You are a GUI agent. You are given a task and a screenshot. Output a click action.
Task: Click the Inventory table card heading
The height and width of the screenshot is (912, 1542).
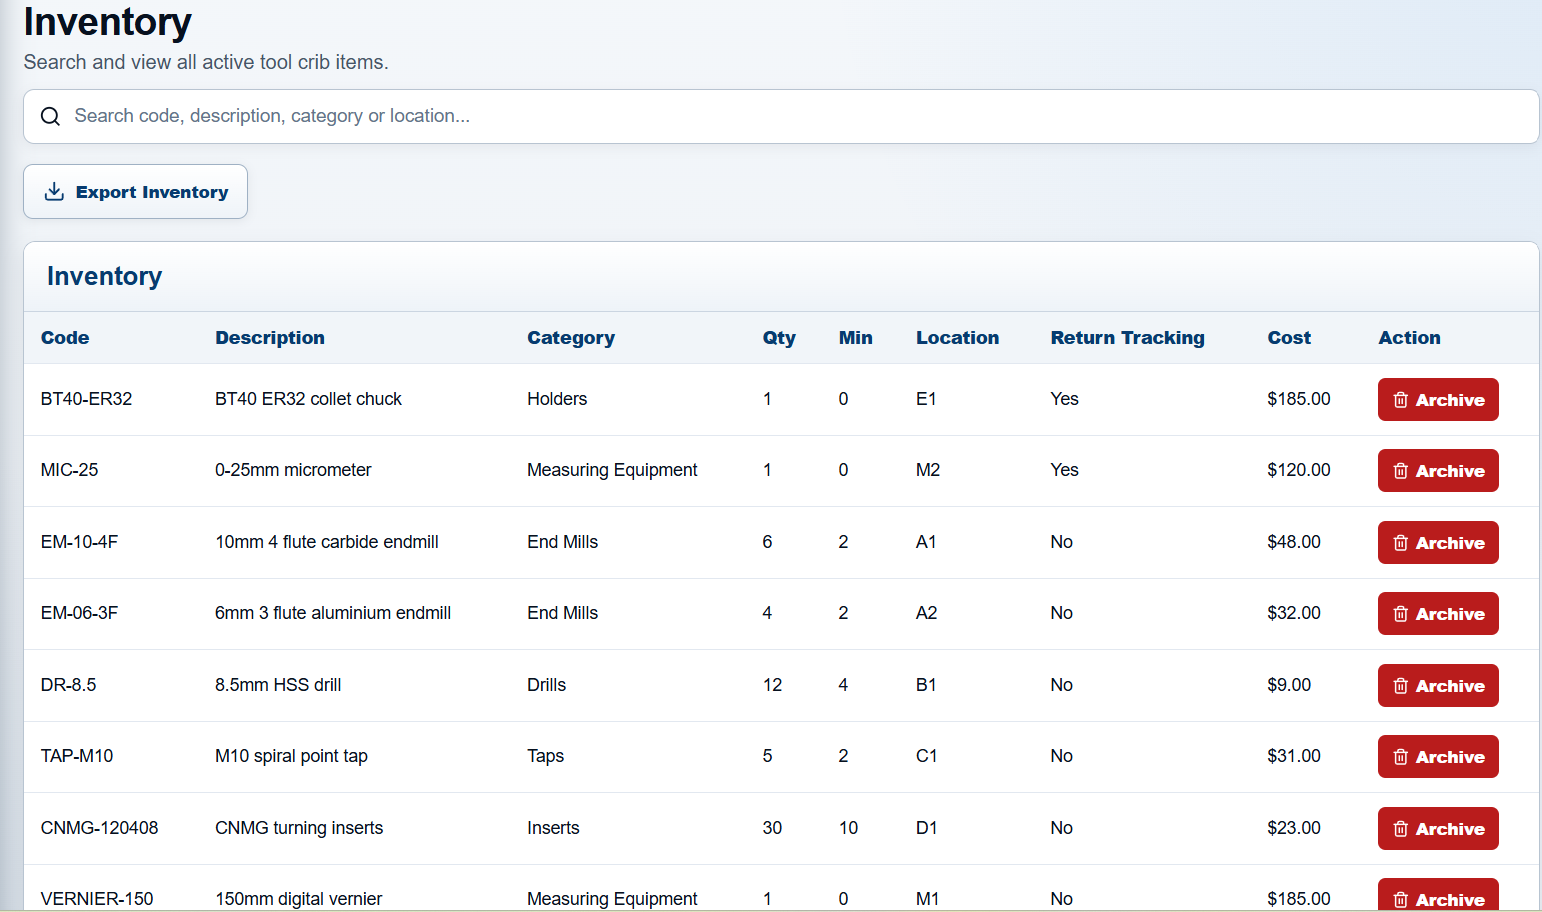click(x=104, y=276)
